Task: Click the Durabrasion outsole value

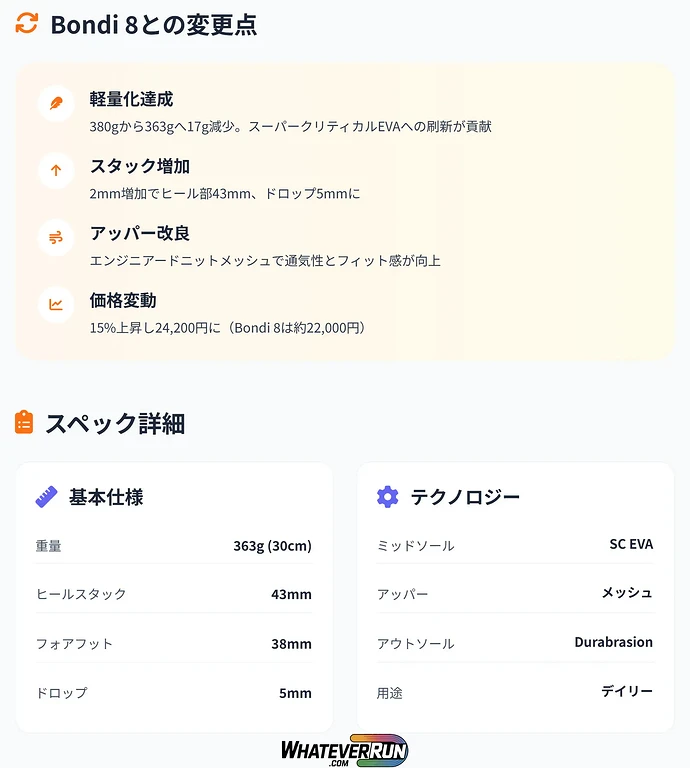Action: (613, 642)
